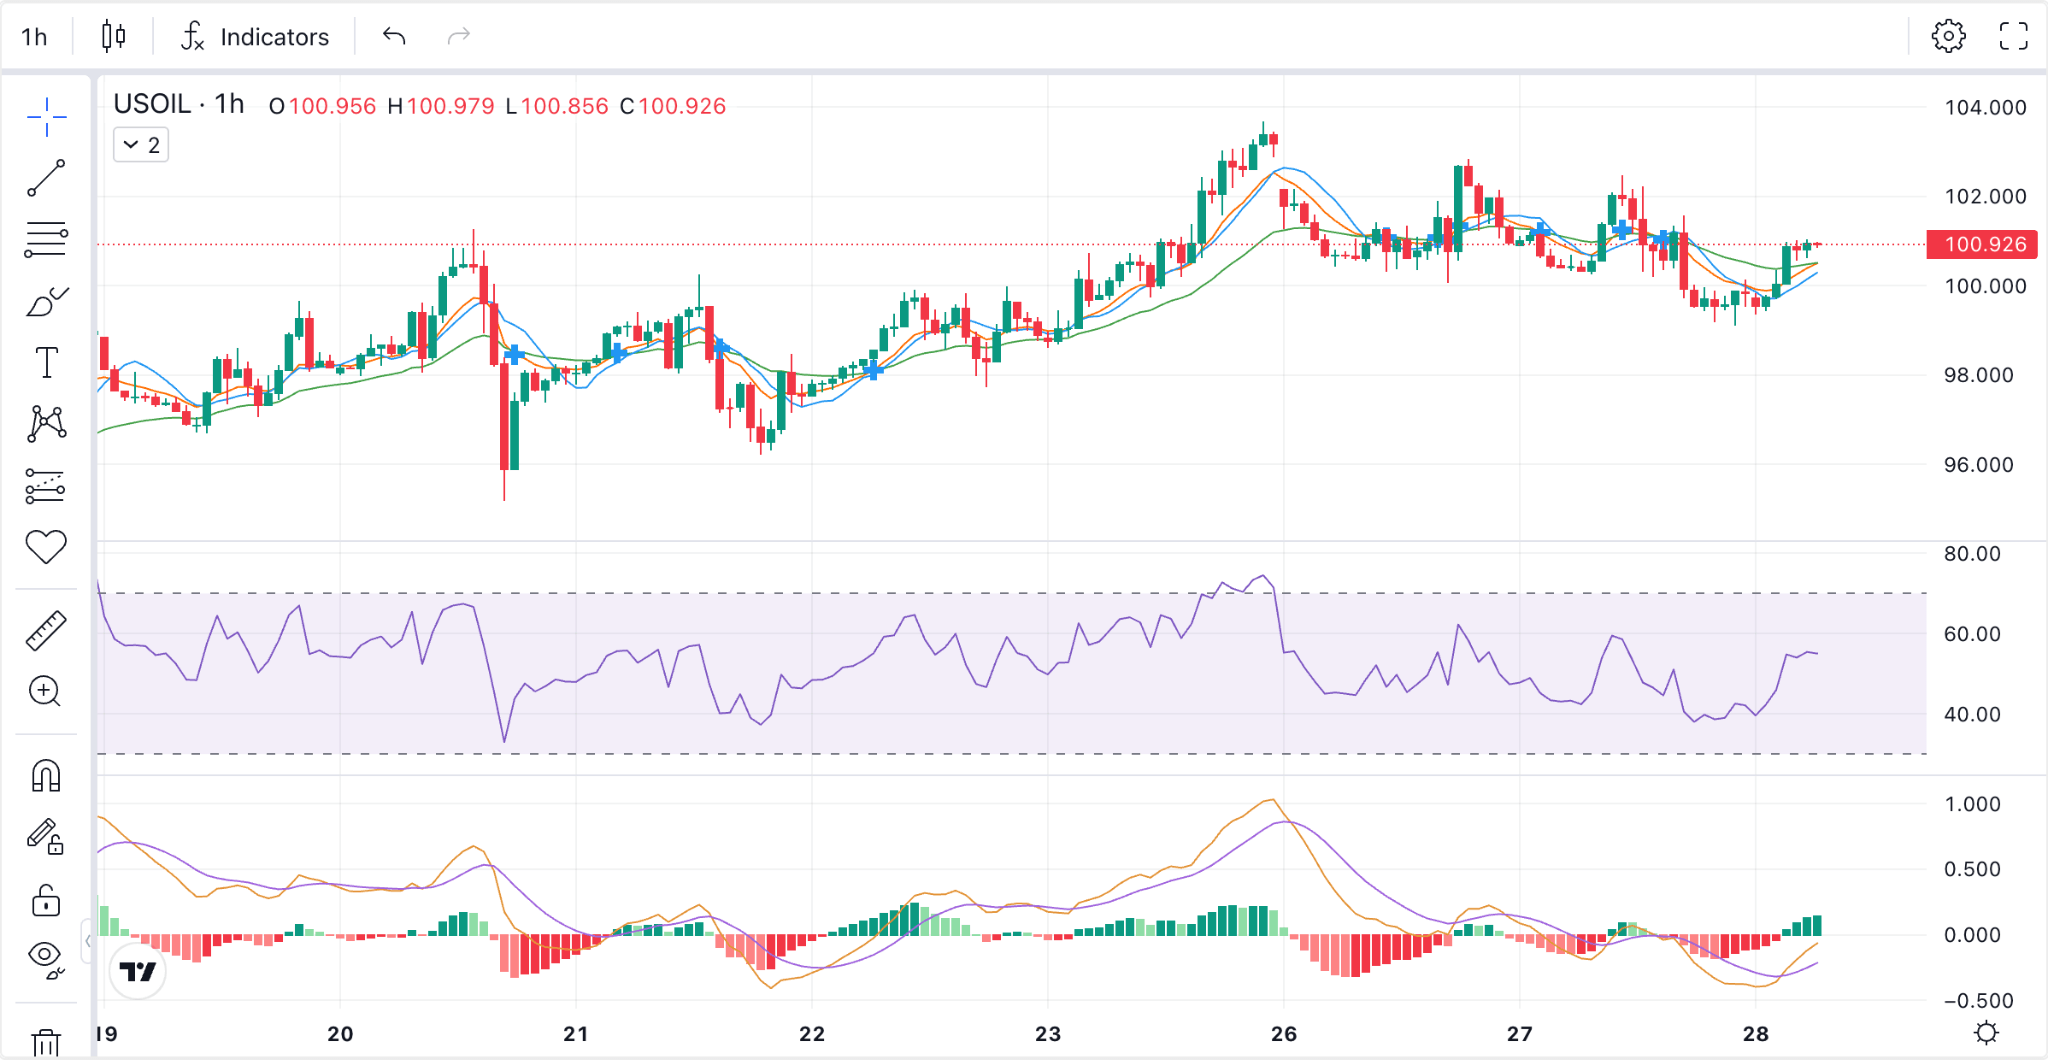Open the Indicators dialog
2048x1063 pixels.
coord(255,37)
